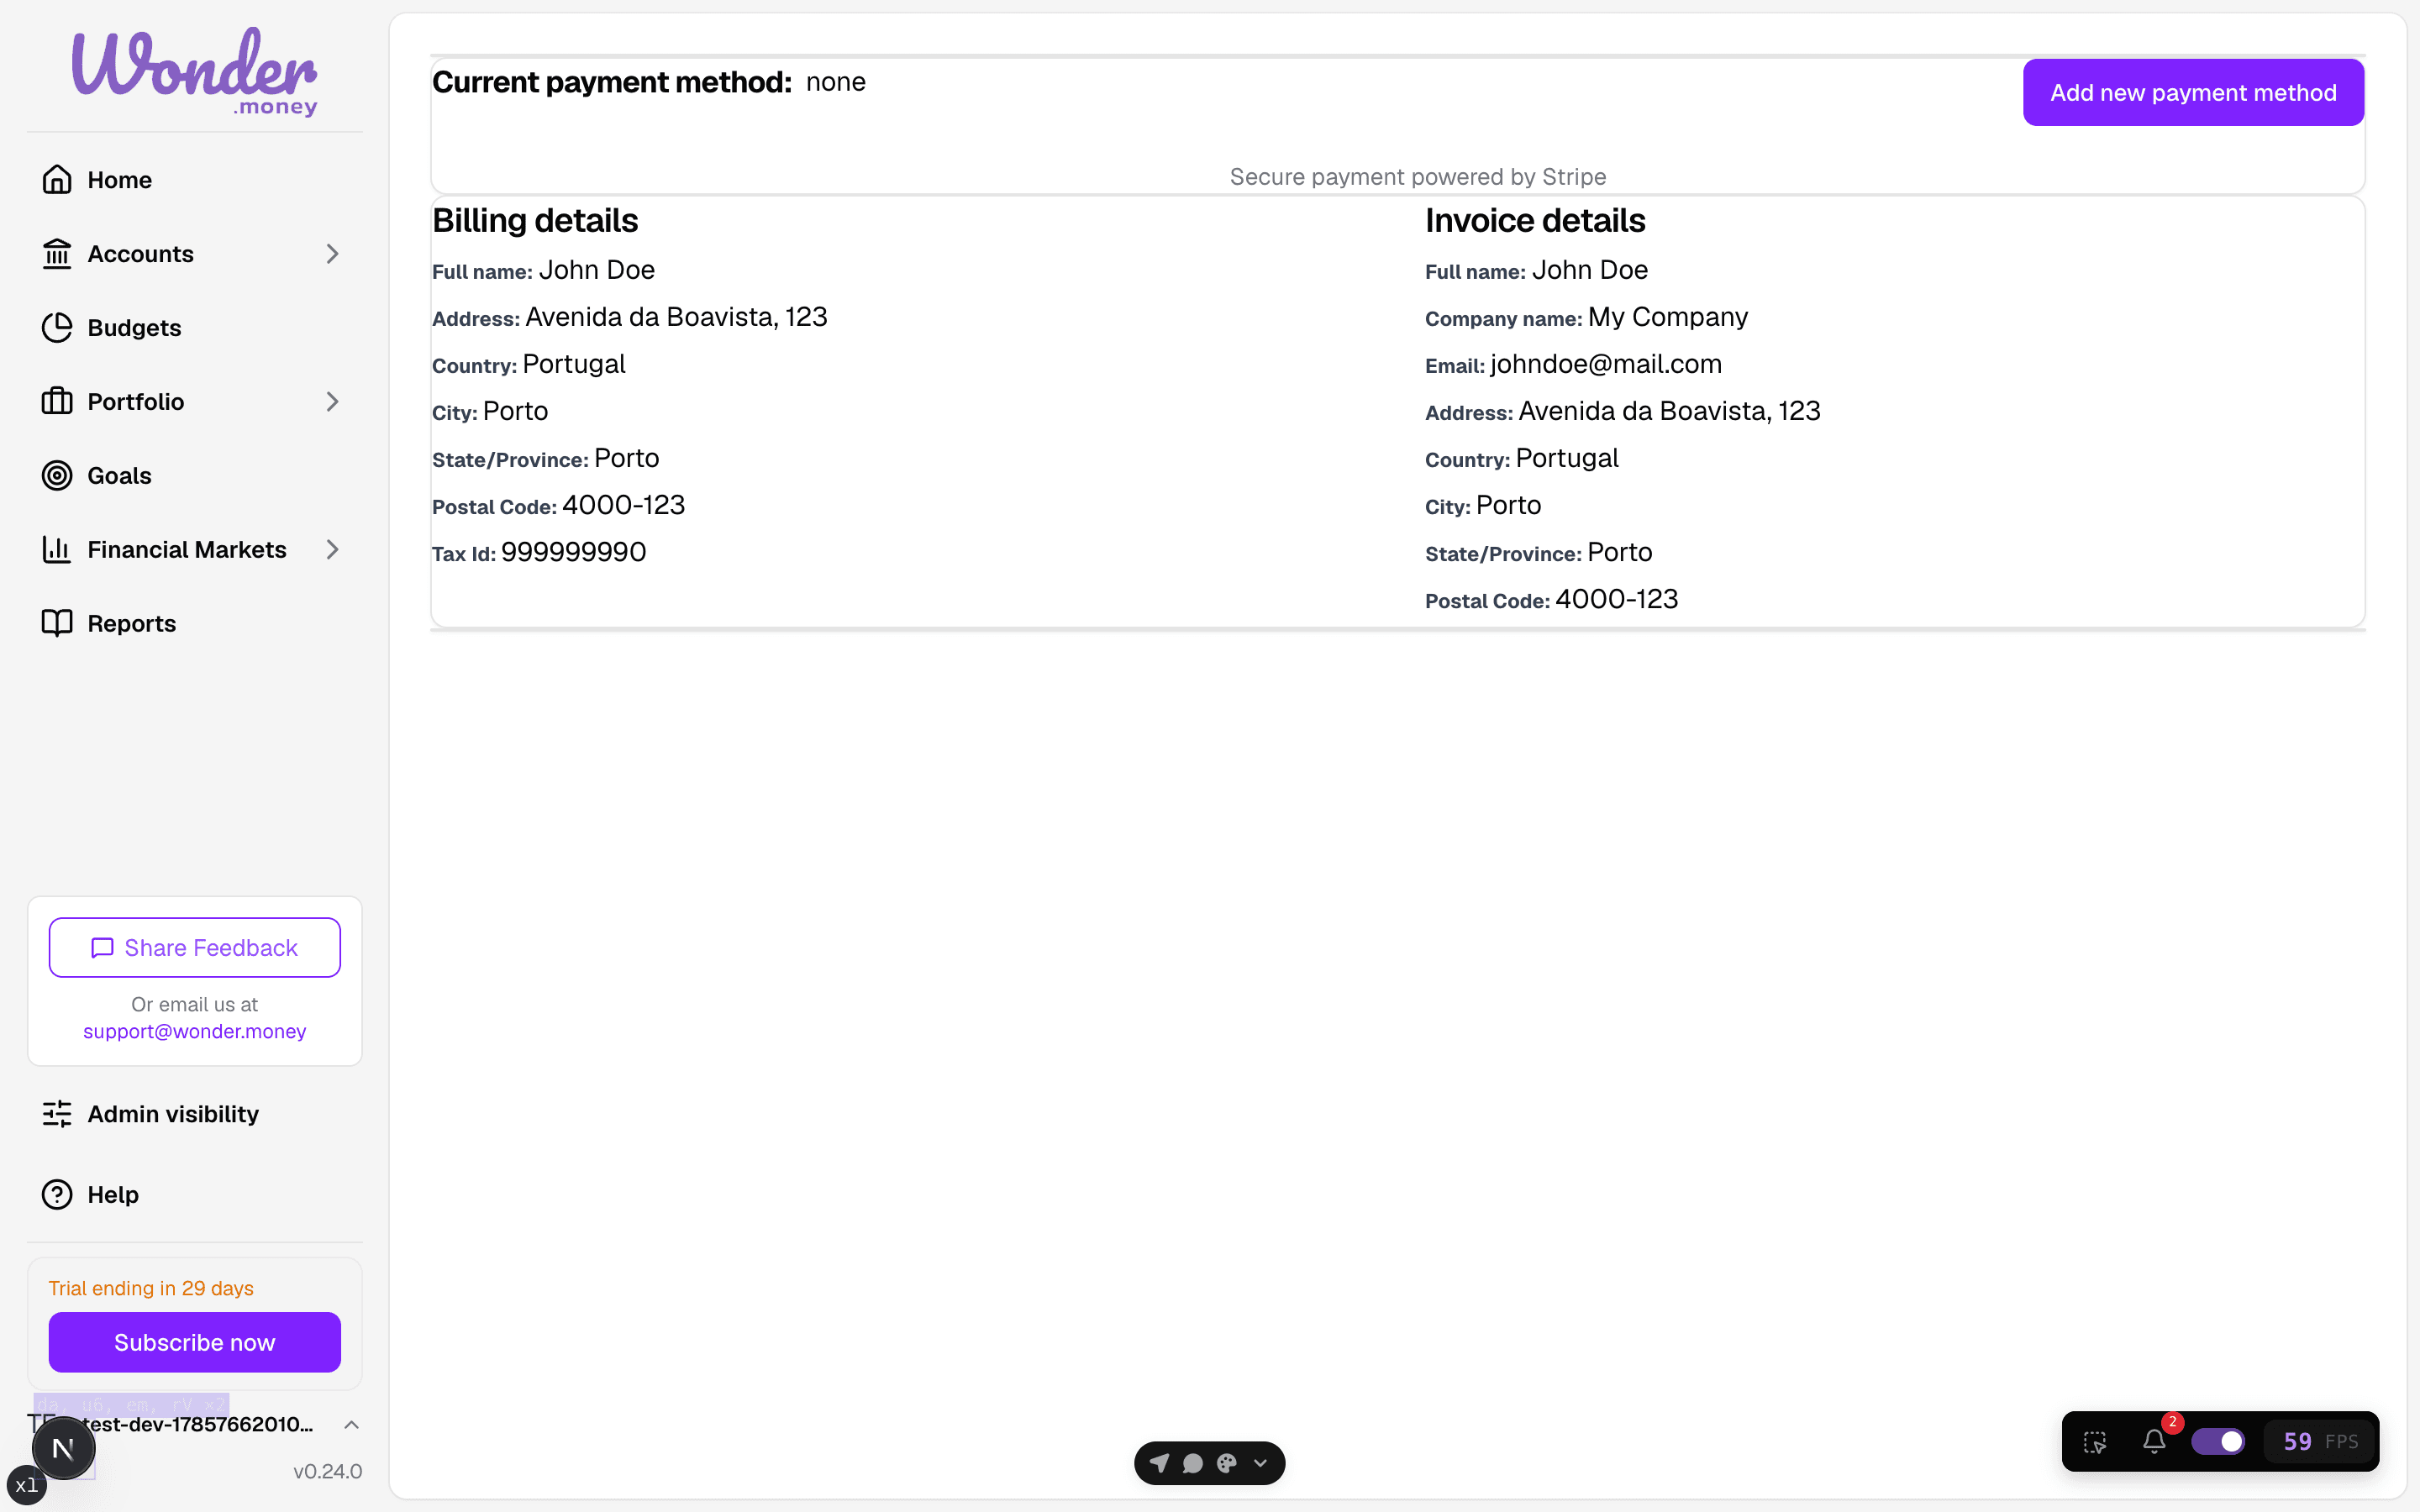2420x1512 pixels.
Task: Click Add new payment method button
Action: pos(2193,93)
